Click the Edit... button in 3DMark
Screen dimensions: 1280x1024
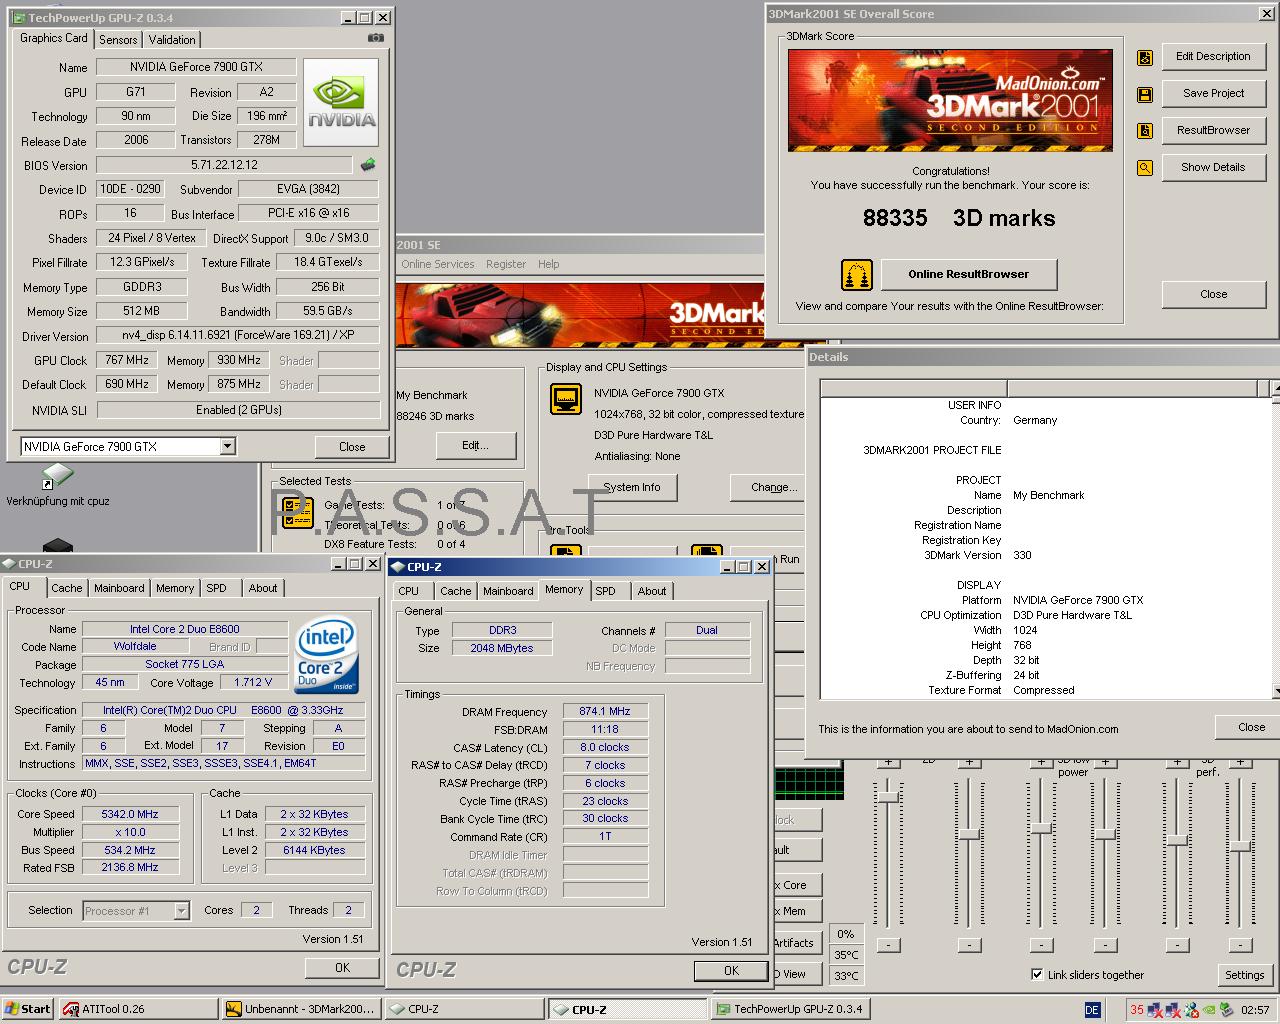point(475,445)
